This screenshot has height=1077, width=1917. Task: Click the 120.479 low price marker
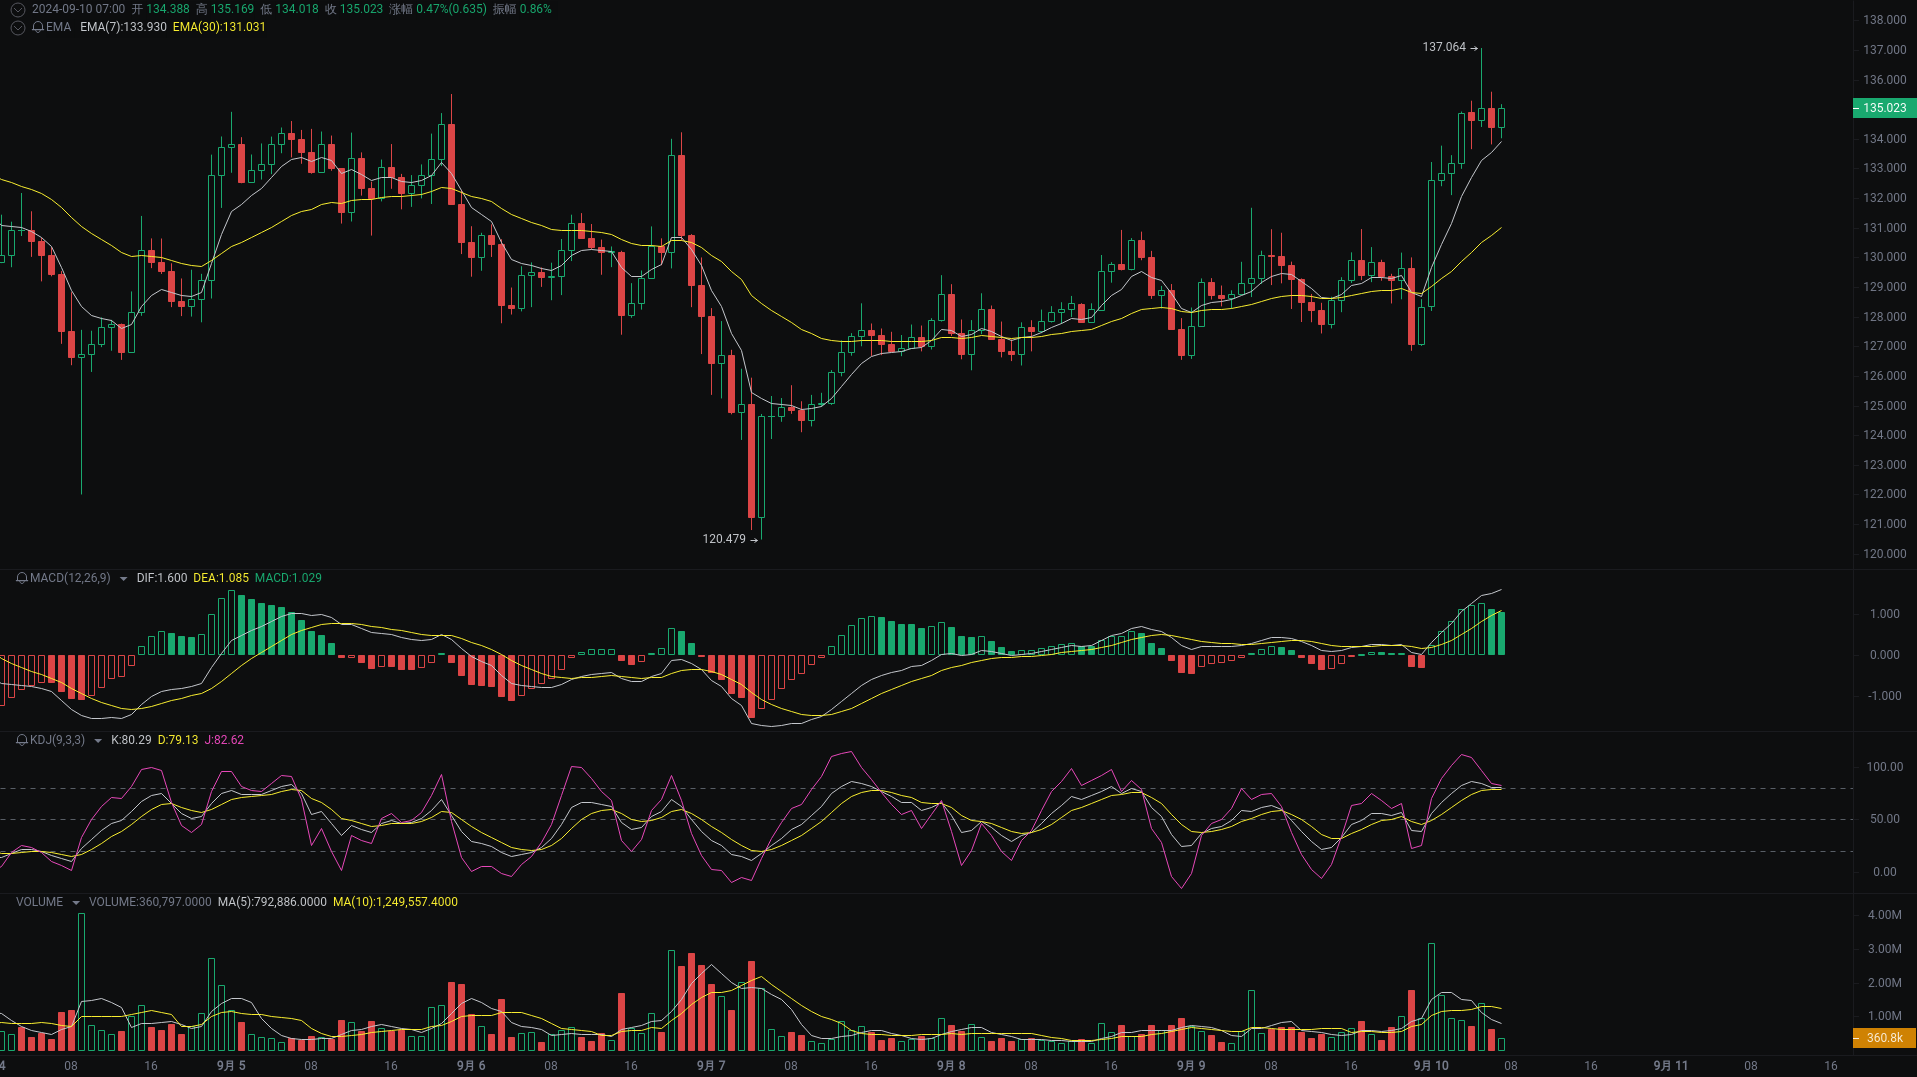click(x=724, y=538)
